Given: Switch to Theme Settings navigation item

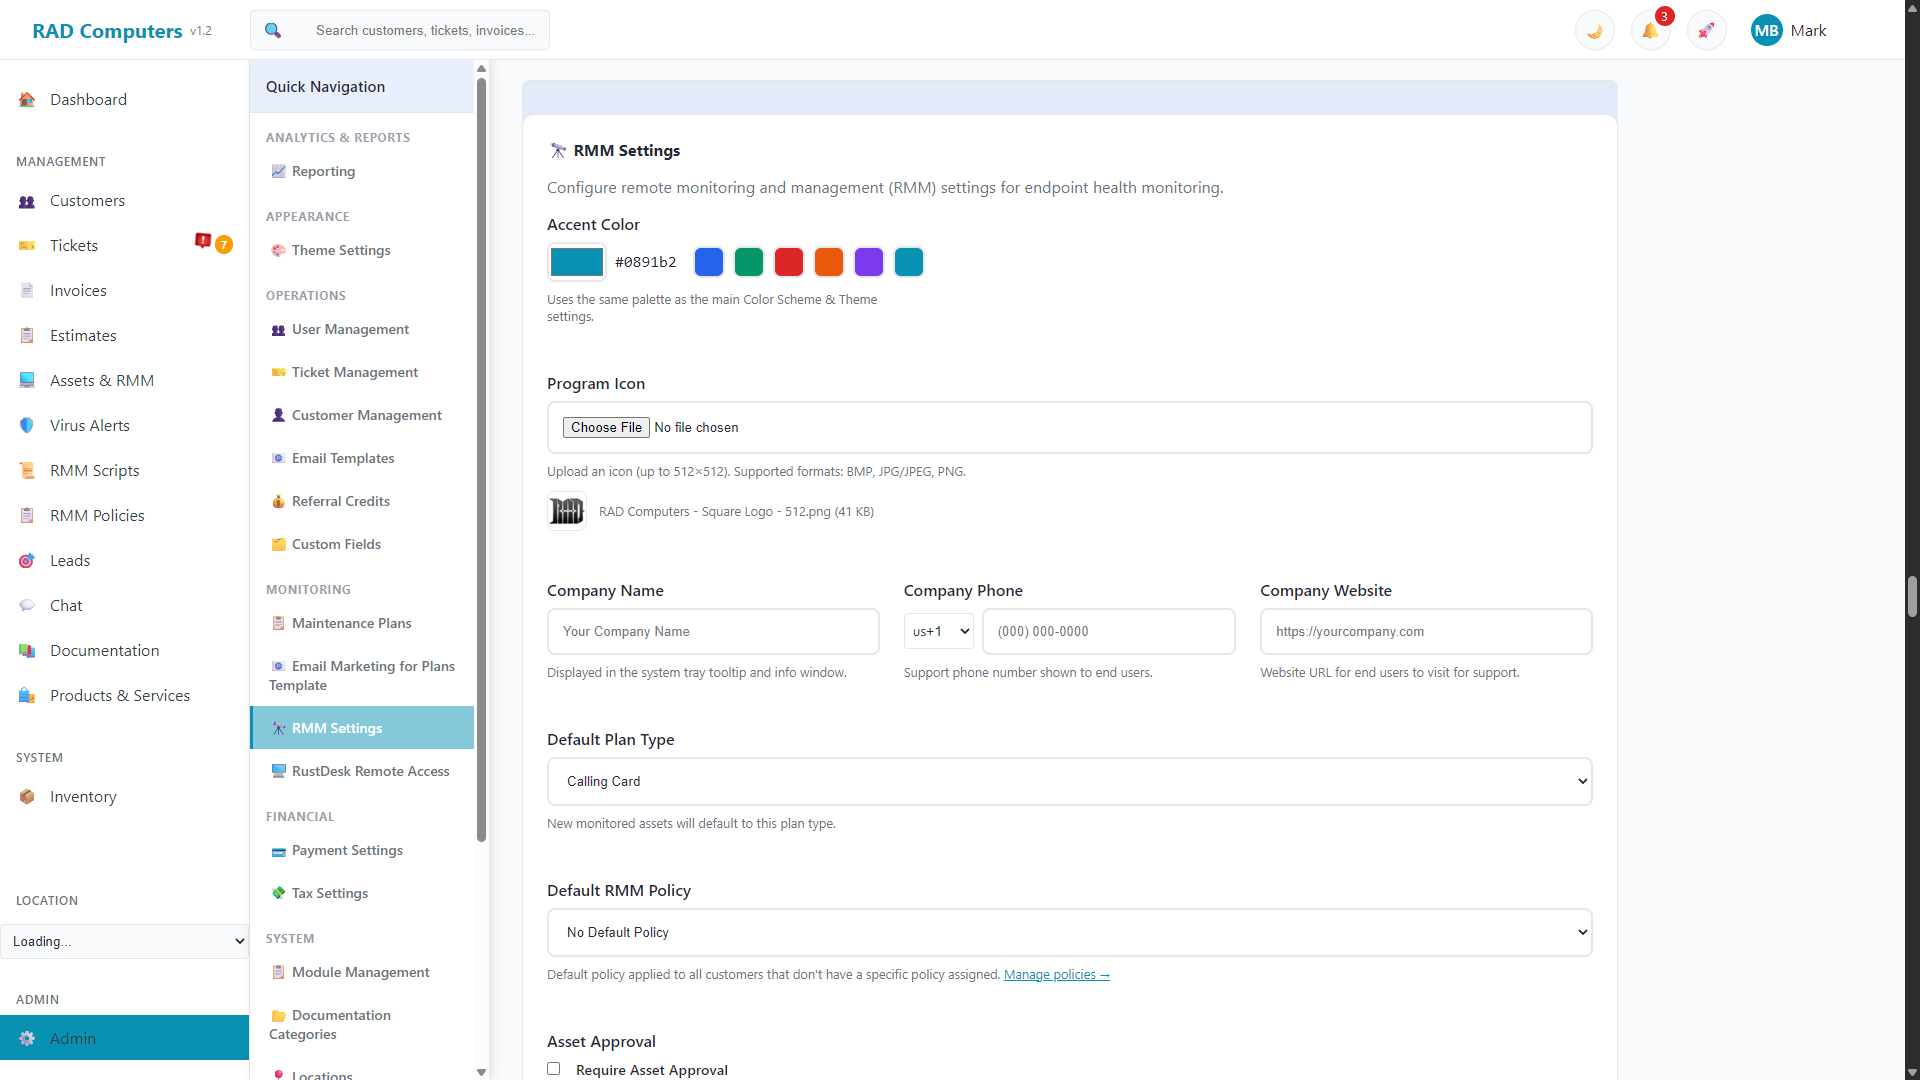Looking at the screenshot, I should 340,250.
